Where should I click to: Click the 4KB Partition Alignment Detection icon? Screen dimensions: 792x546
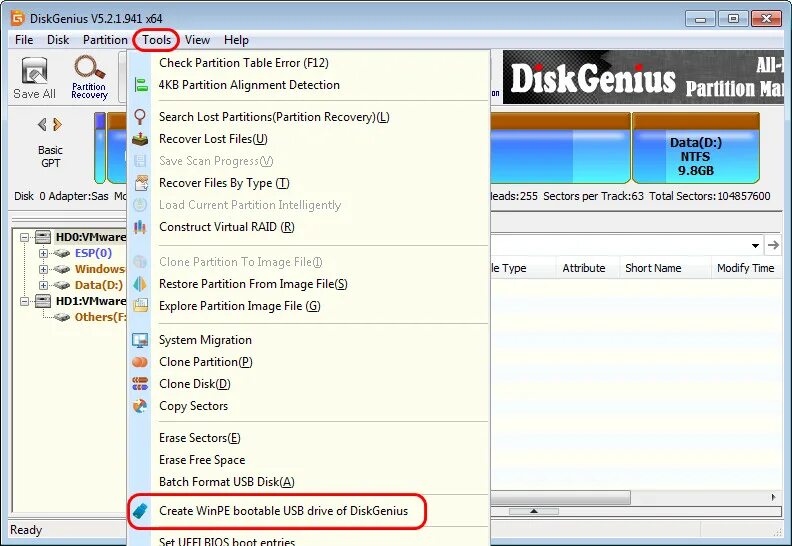tap(140, 84)
